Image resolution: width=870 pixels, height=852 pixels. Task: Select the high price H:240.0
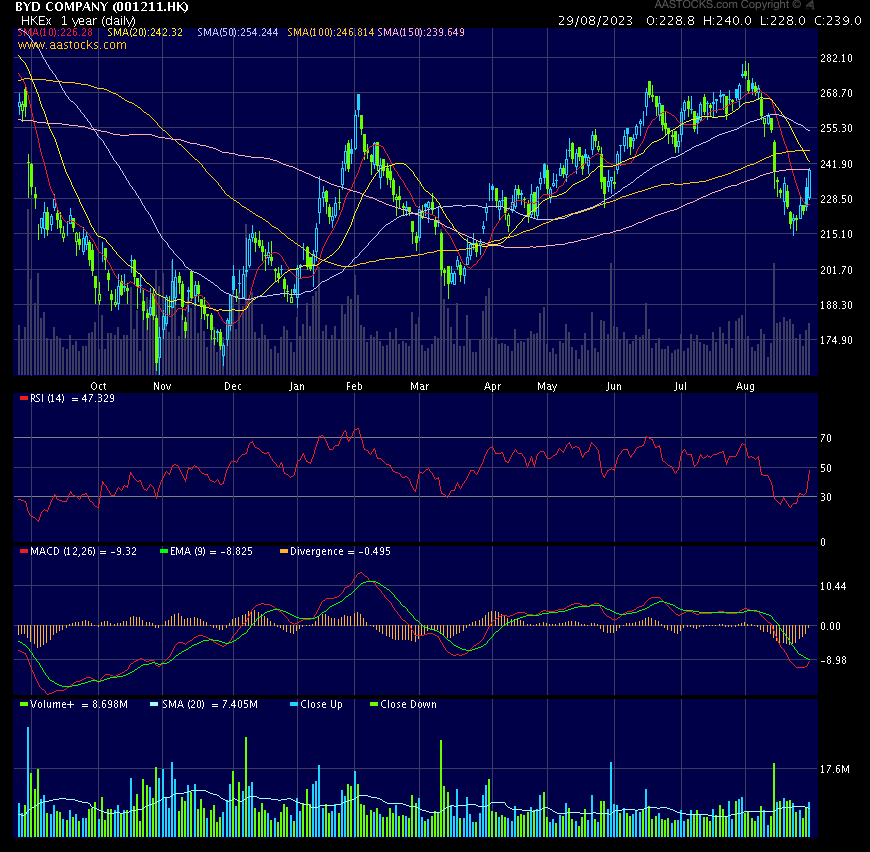pos(727,21)
